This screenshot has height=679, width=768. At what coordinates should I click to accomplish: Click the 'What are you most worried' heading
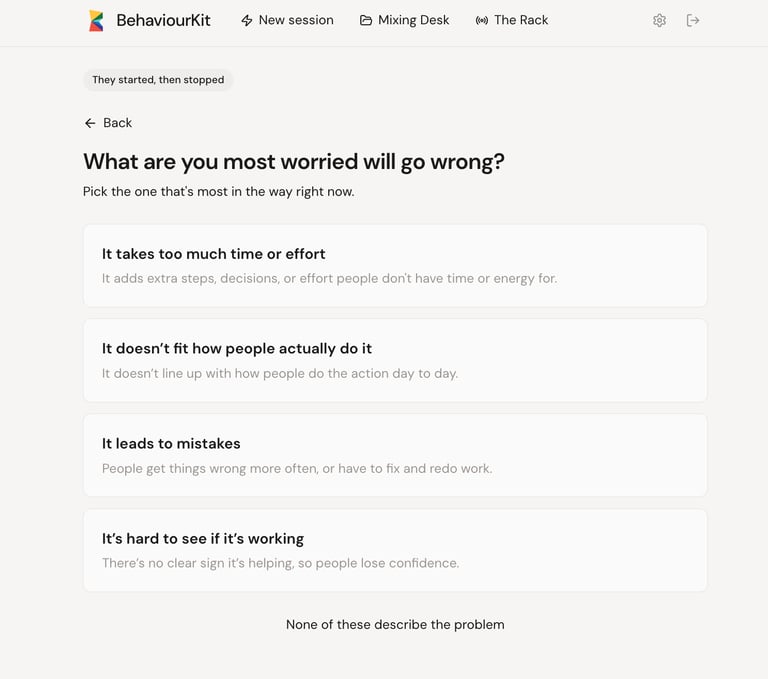coord(294,161)
